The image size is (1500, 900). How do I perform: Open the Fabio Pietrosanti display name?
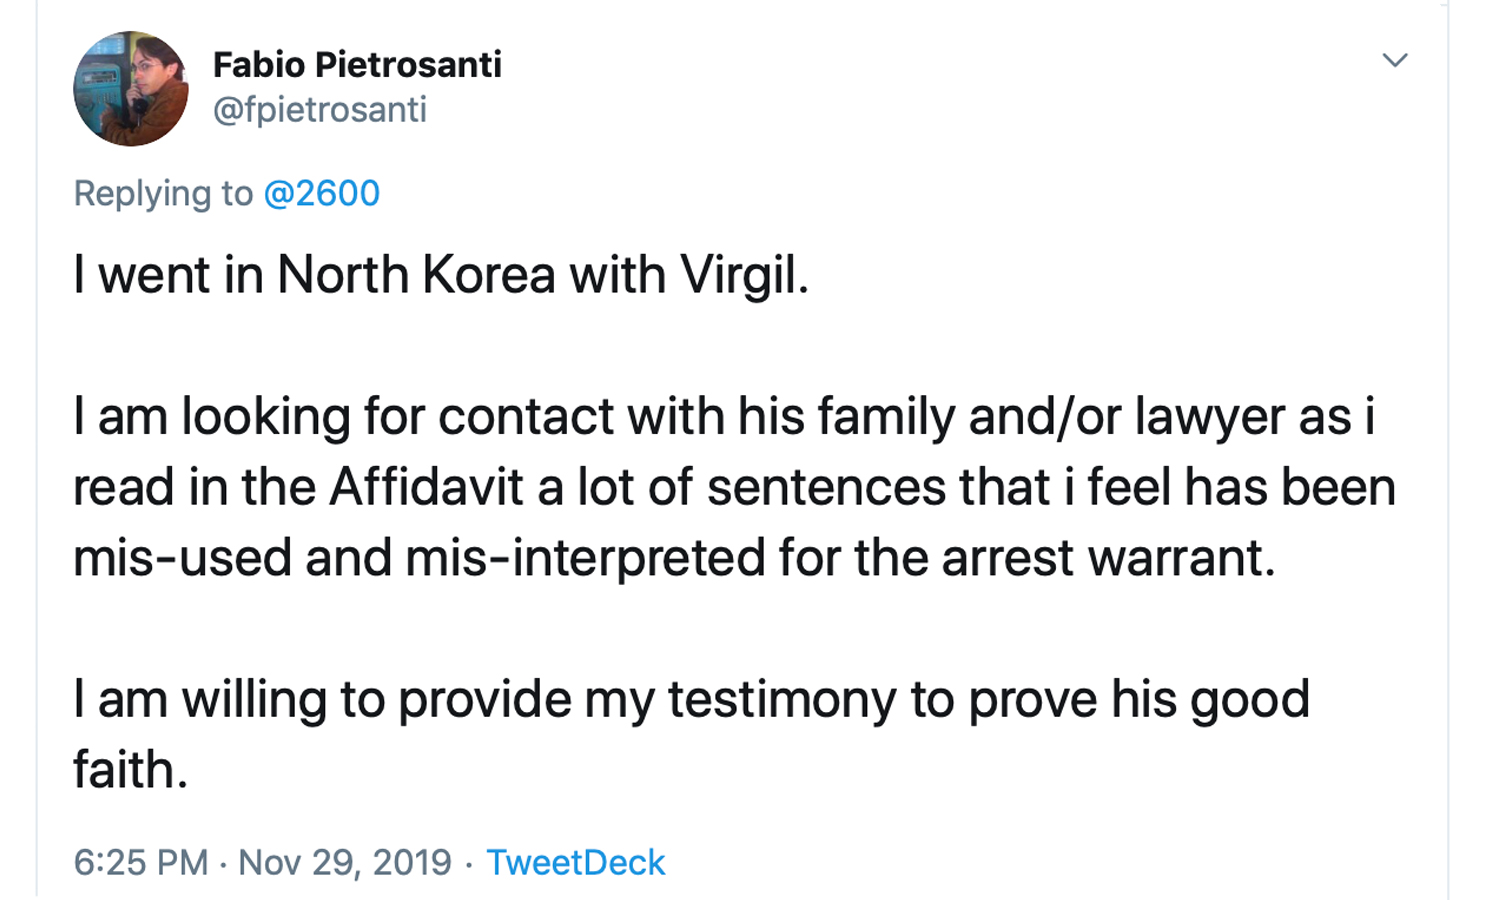click(357, 65)
